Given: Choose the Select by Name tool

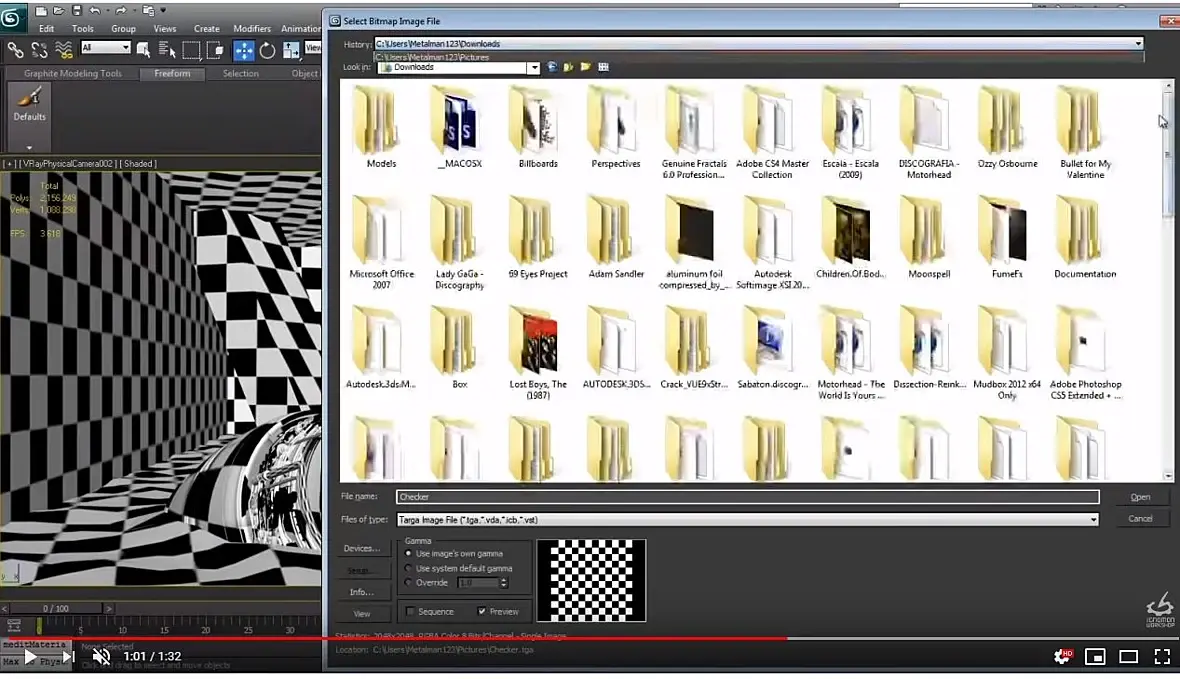Looking at the screenshot, I should point(167,50).
